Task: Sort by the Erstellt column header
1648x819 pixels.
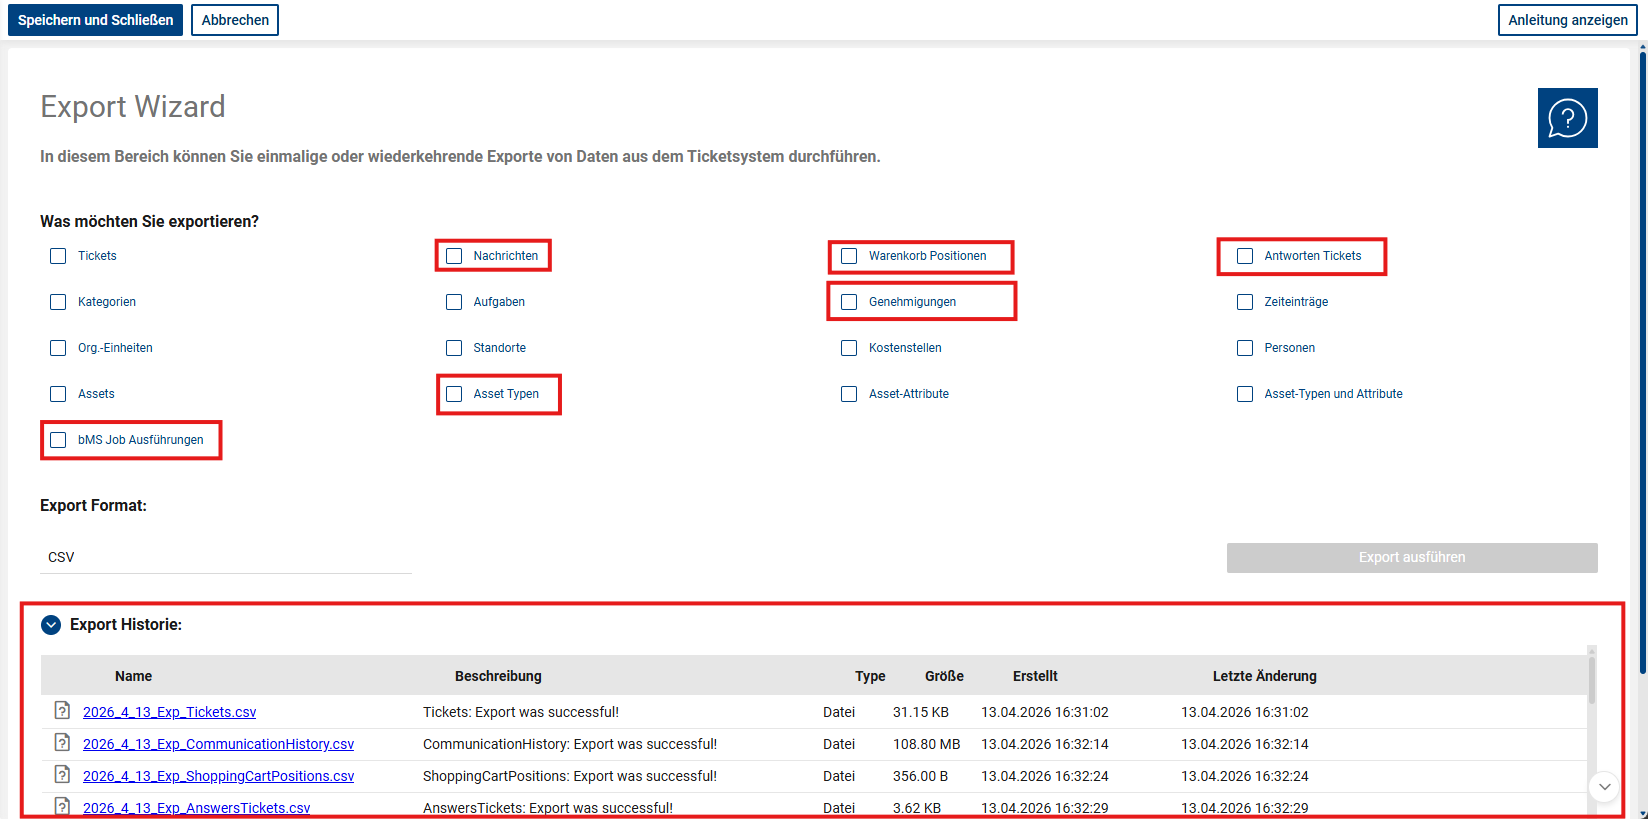Action: pyautogui.click(x=1035, y=676)
